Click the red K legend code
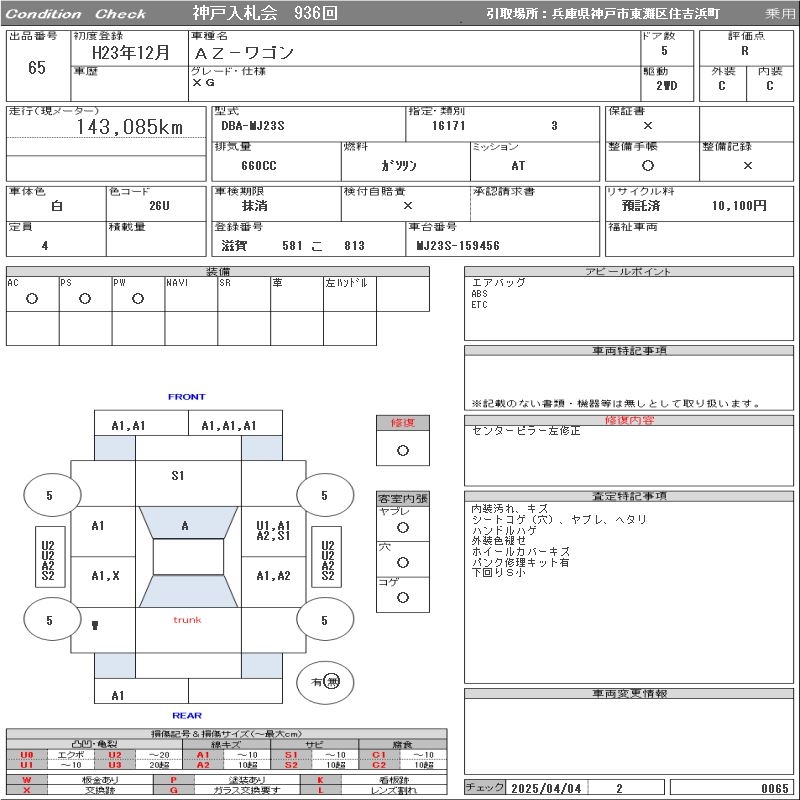Screen dimensions: 800x800 (x=320, y=780)
